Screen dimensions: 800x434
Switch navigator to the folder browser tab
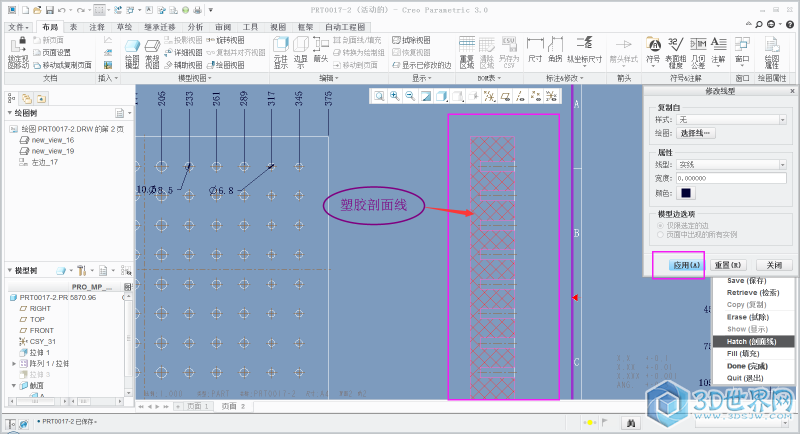[x=27, y=98]
